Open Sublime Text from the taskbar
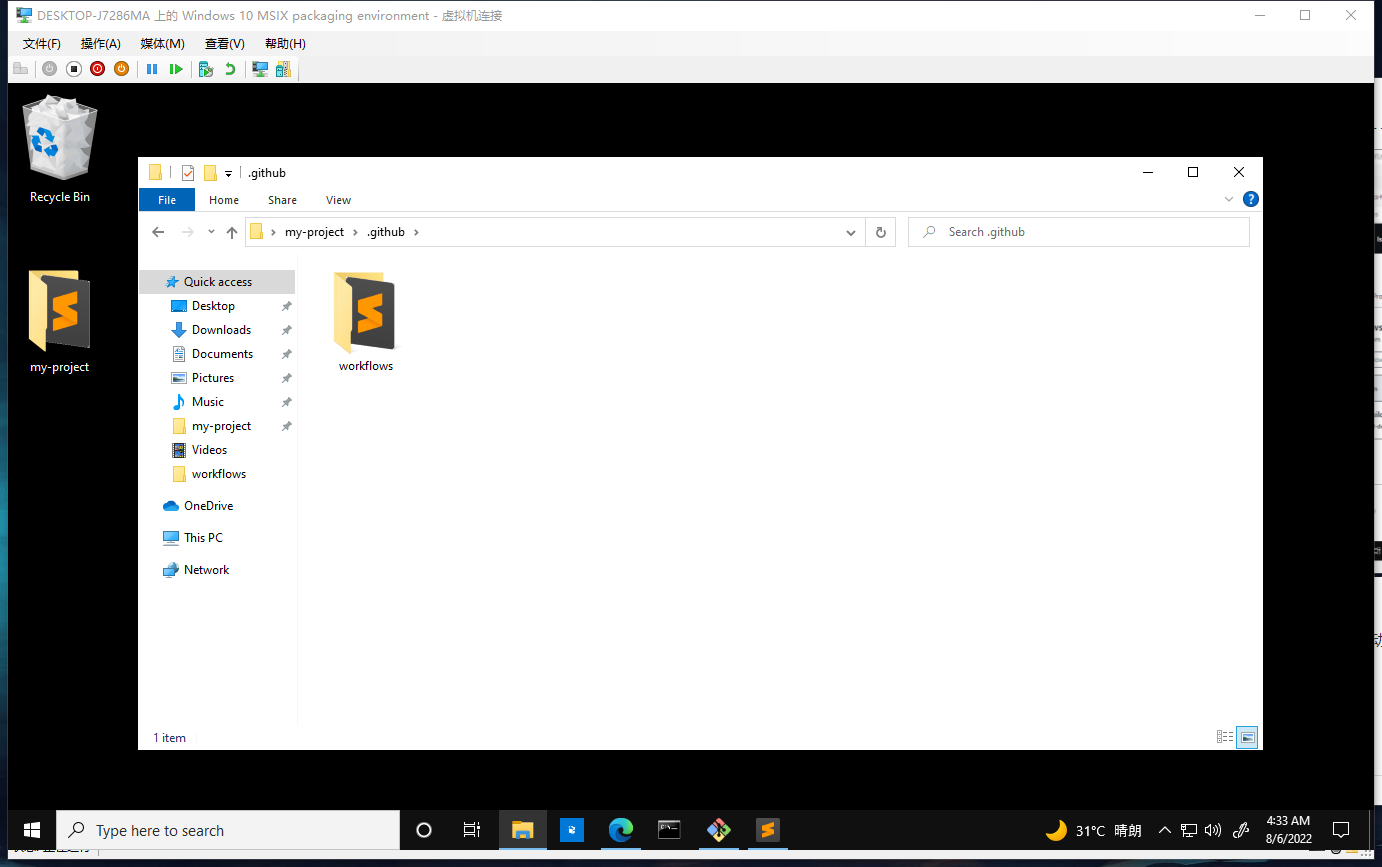Viewport: 1382px width, 867px height. (767, 830)
